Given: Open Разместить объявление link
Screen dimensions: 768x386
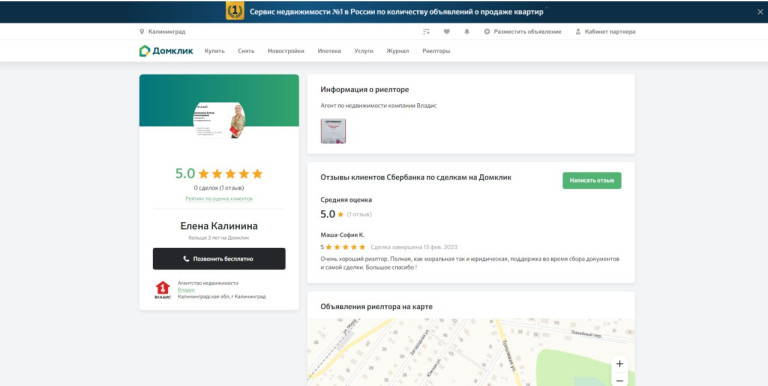Looking at the screenshot, I should 523,32.
